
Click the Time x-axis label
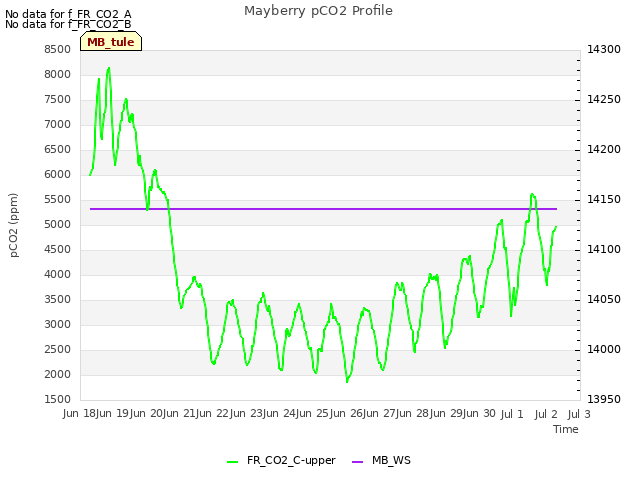[566, 429]
